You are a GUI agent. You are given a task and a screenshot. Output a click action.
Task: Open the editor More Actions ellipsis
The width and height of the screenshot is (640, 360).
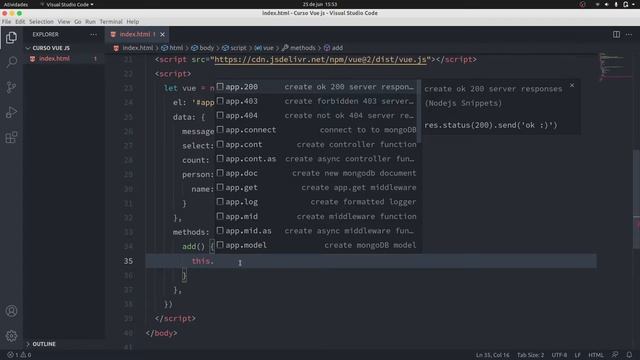coord(629,35)
